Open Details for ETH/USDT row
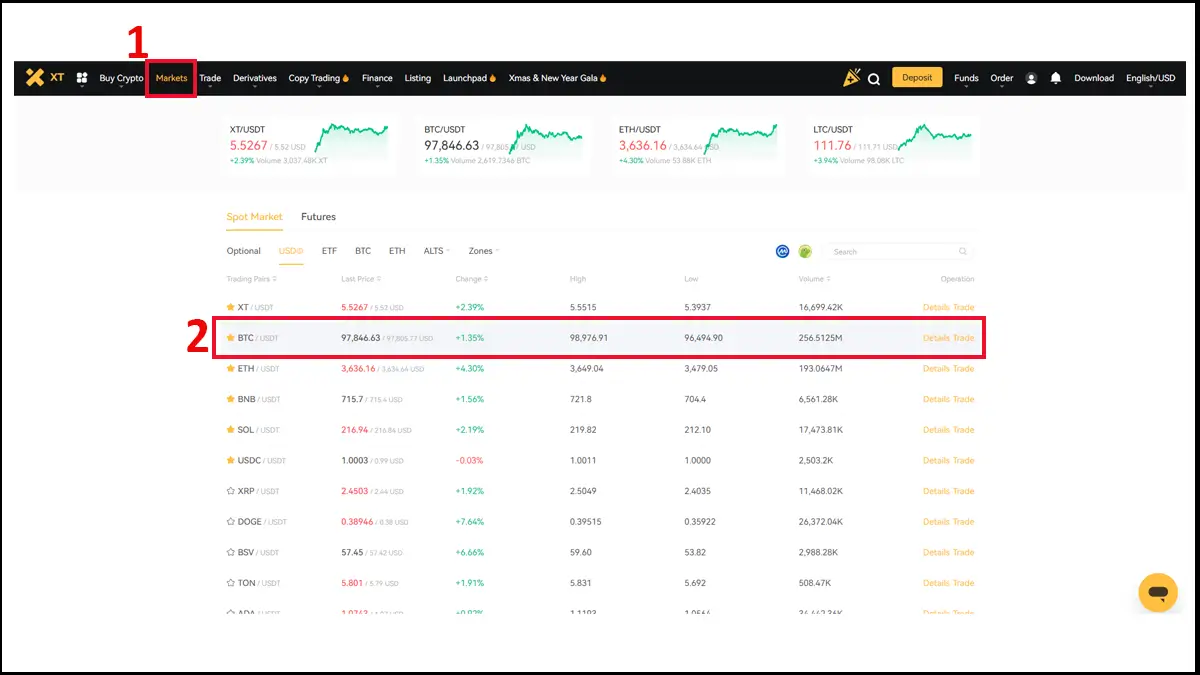The width and height of the screenshot is (1200, 675). click(936, 368)
